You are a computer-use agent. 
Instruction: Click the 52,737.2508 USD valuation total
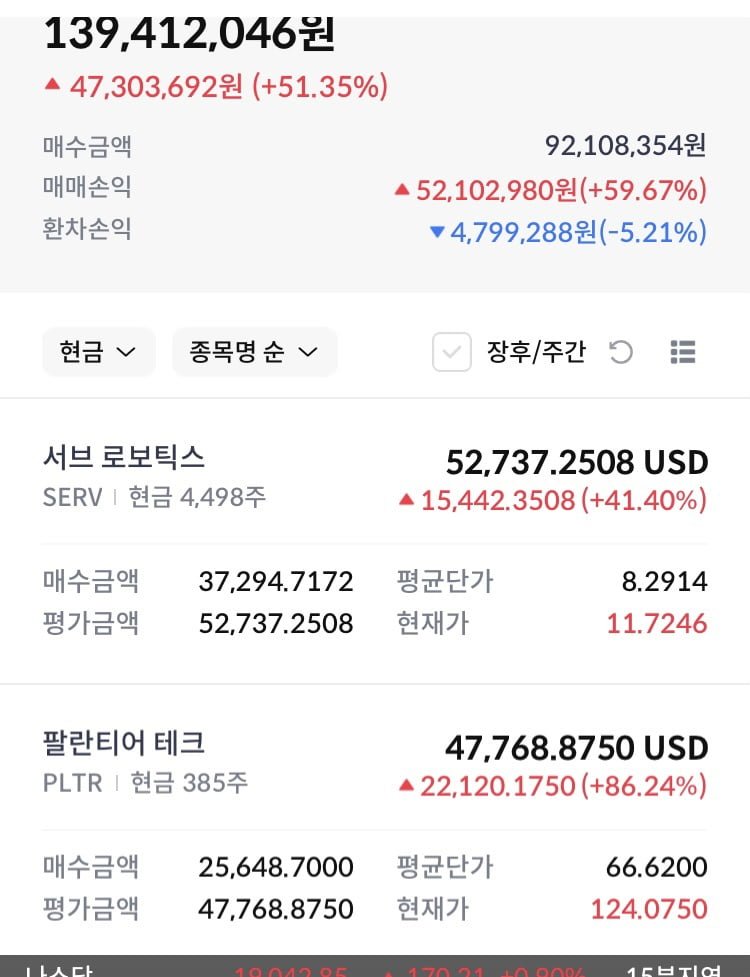(x=577, y=462)
